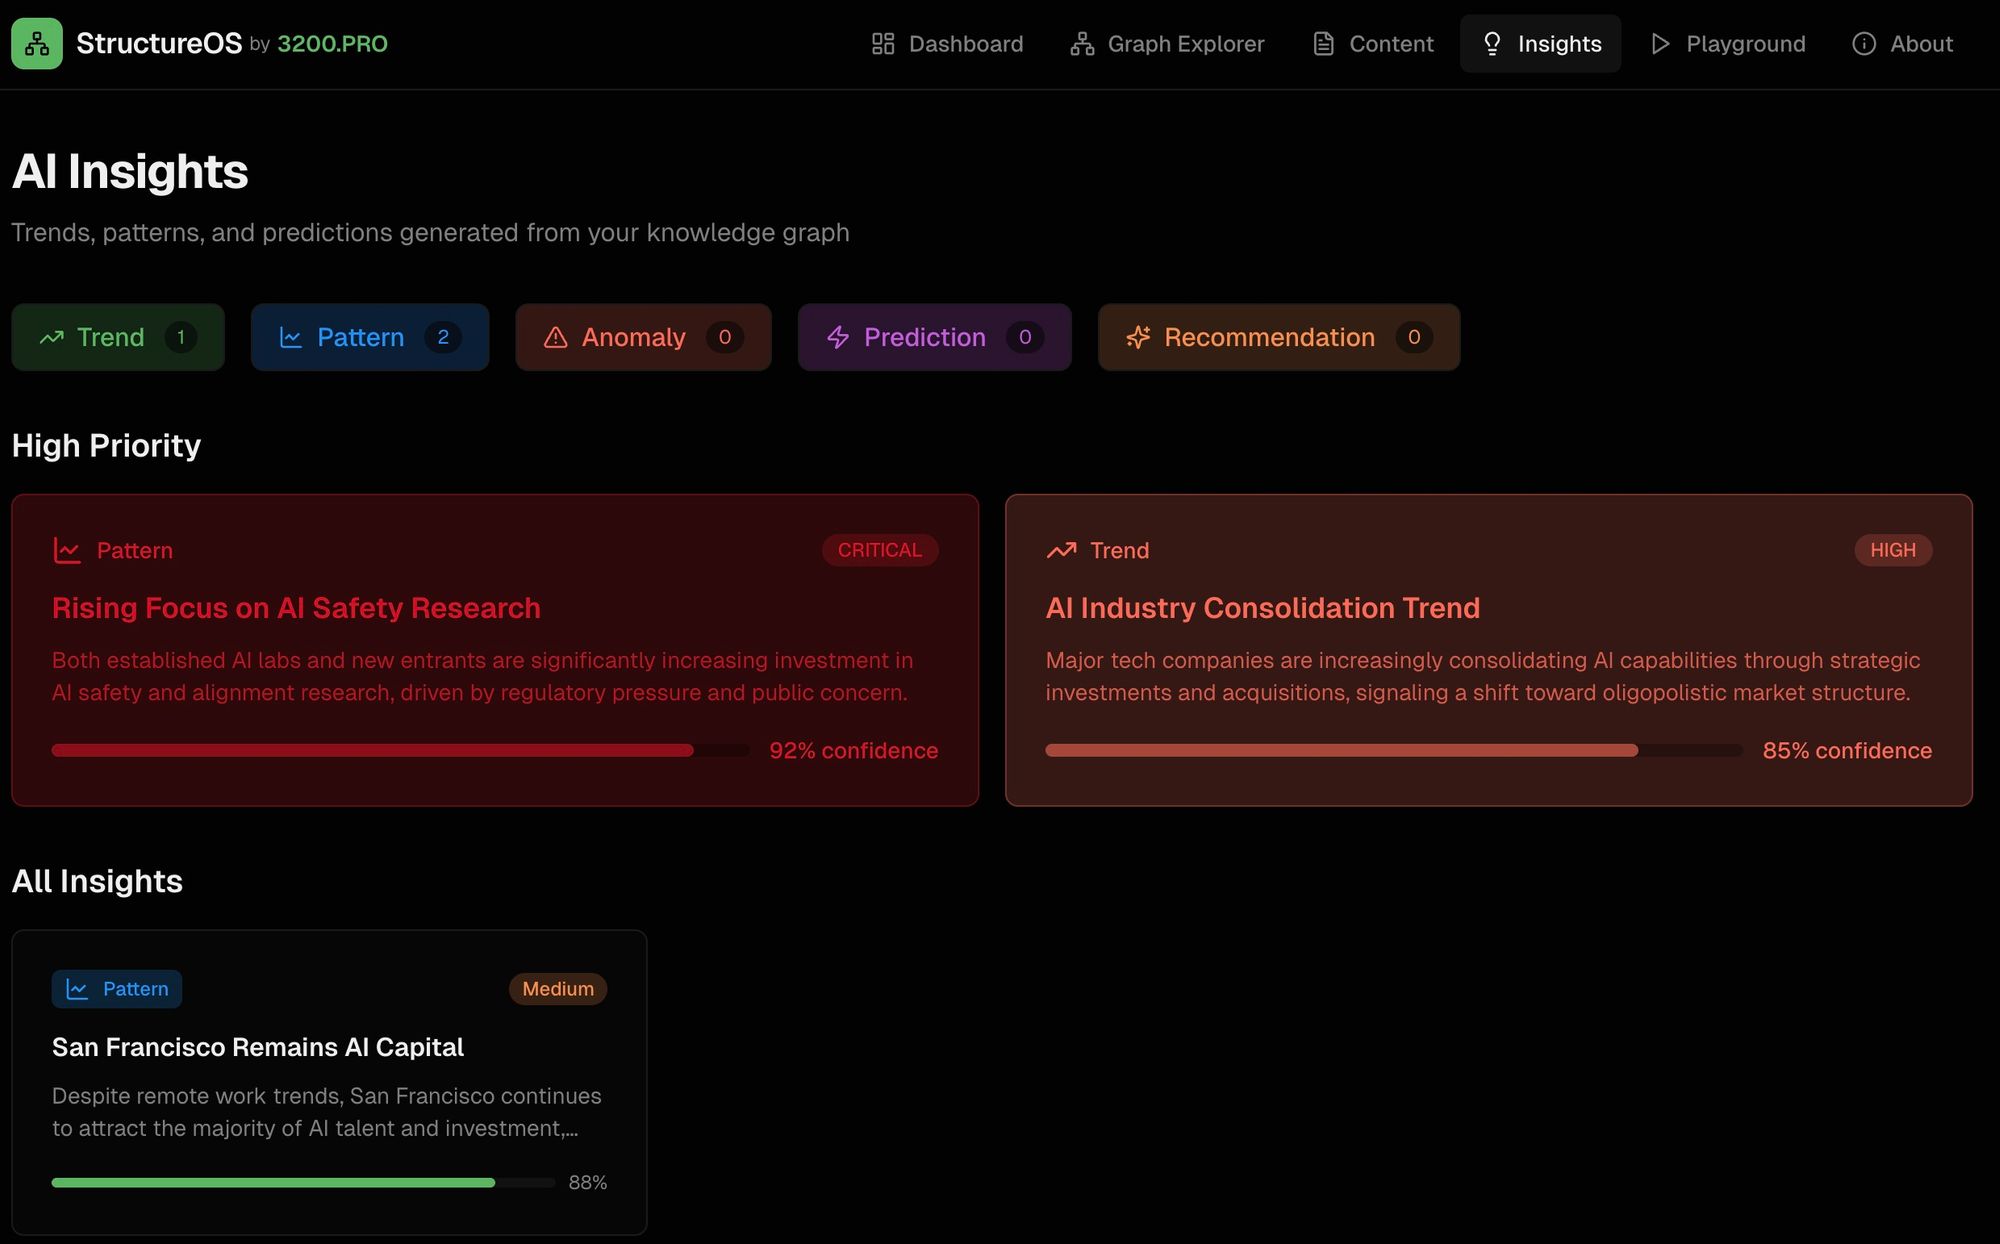Toggle the Pattern filter chip
The width and height of the screenshot is (2000, 1244).
click(369, 338)
